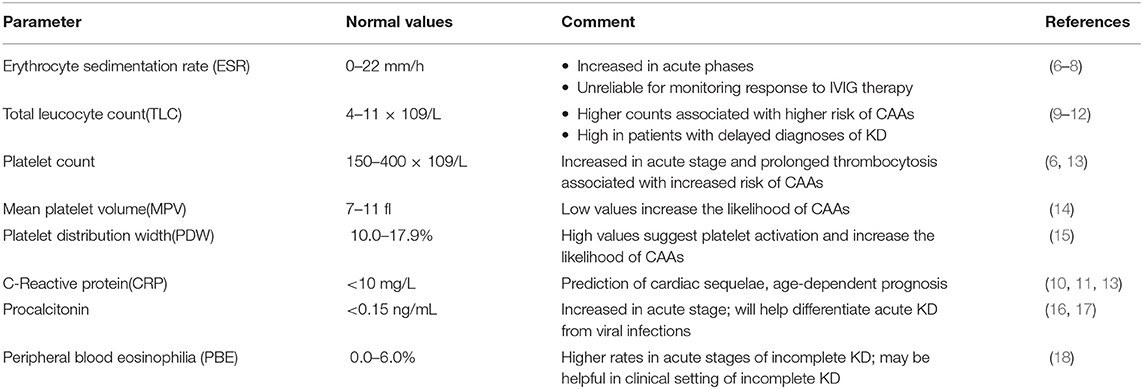Click the 'Increased in acute phases' bullet

pyautogui.click(x=642, y=65)
